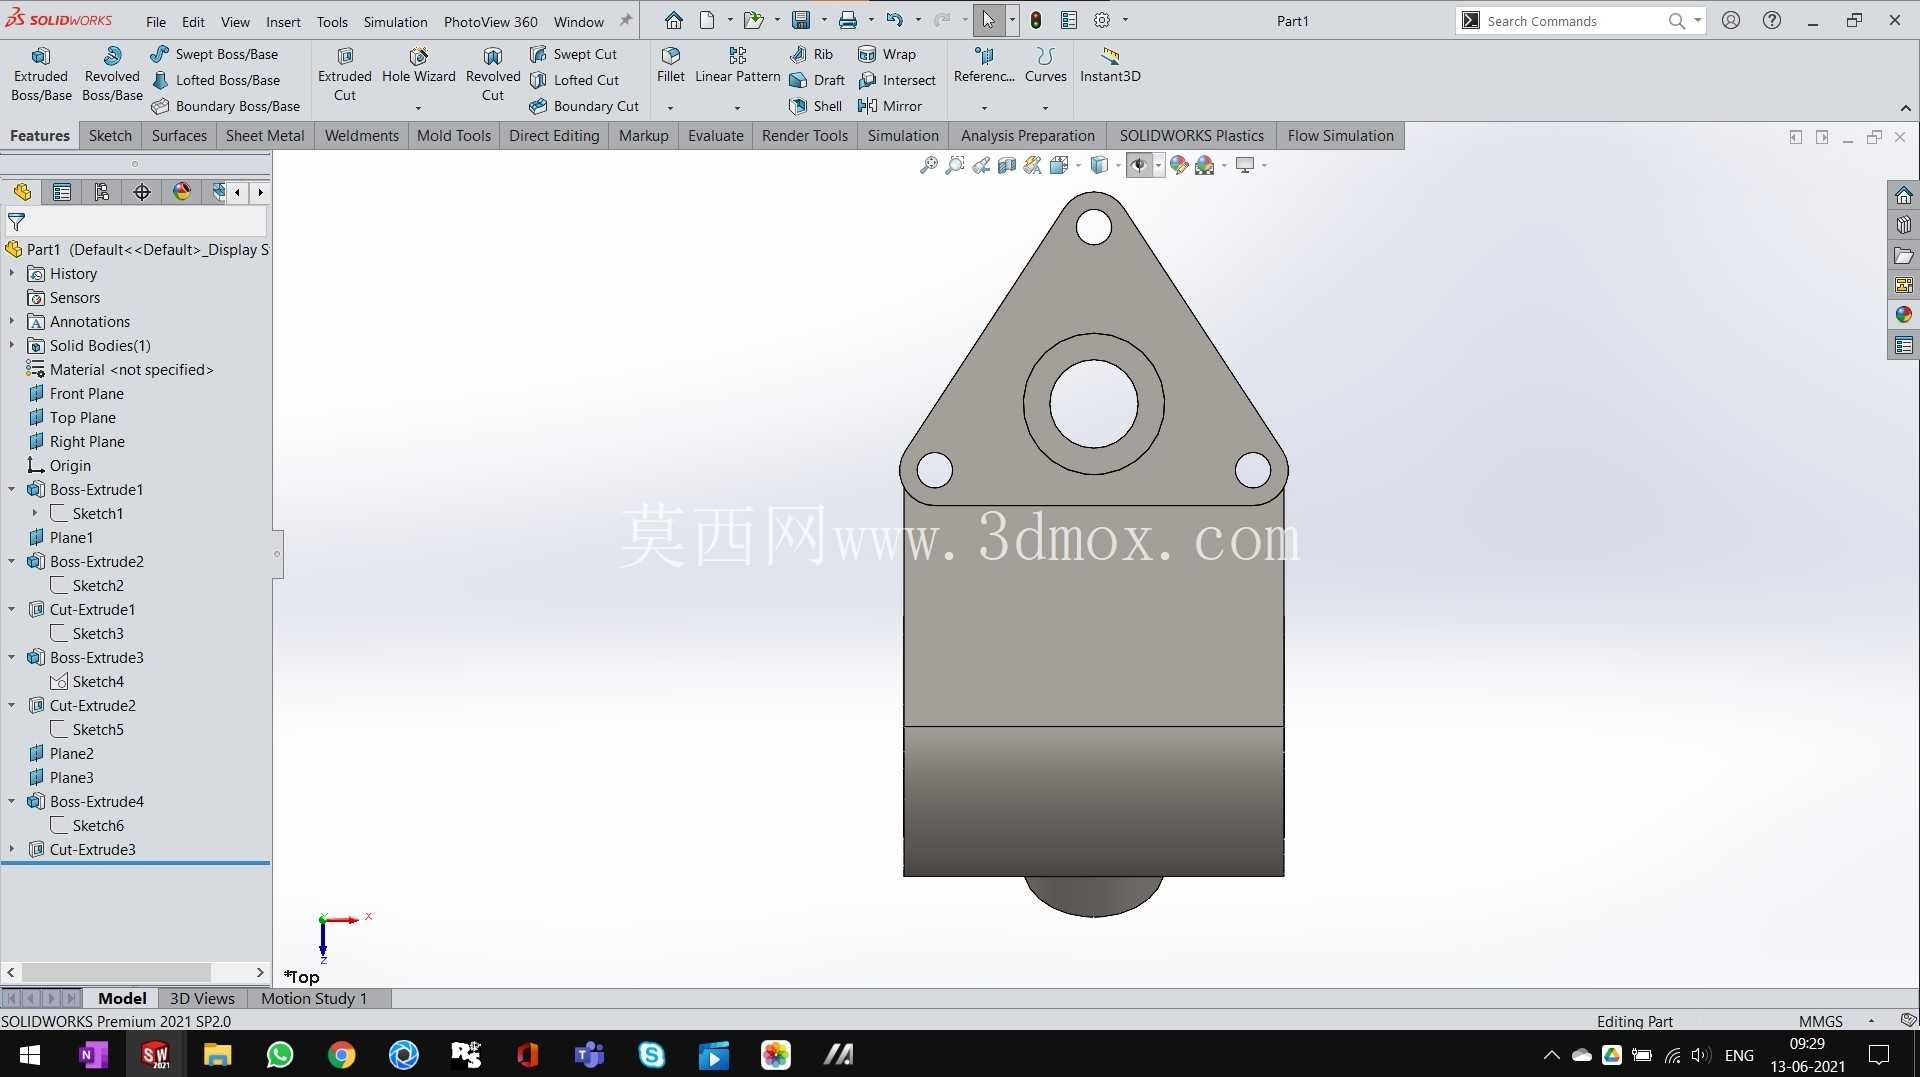
Task: Toggle the Instant3D tool
Action: [1110, 65]
